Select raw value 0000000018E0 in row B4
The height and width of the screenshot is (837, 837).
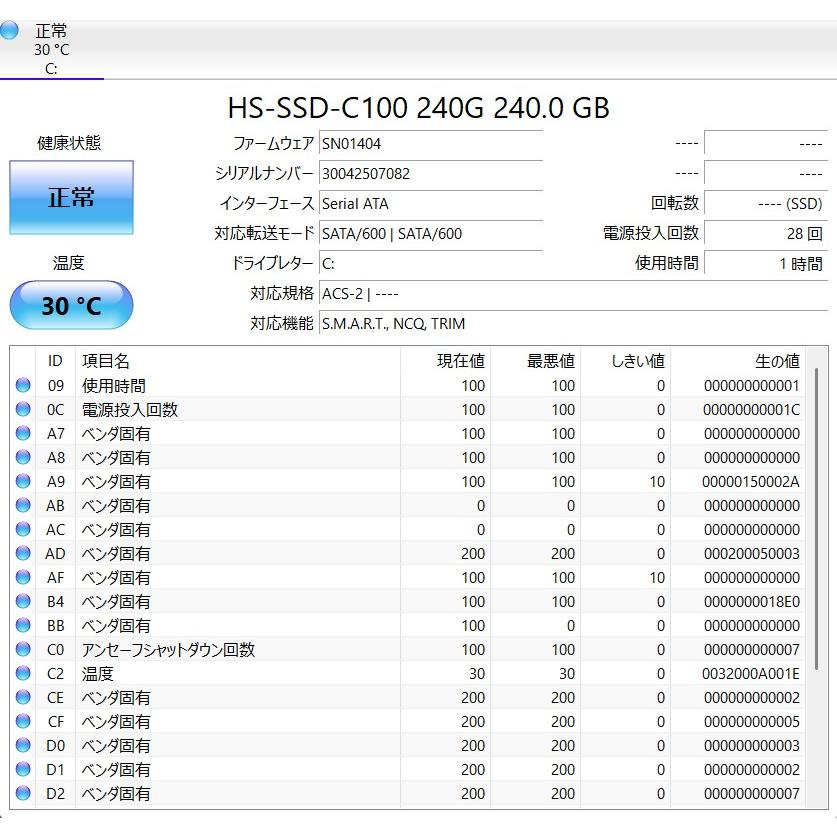752,602
